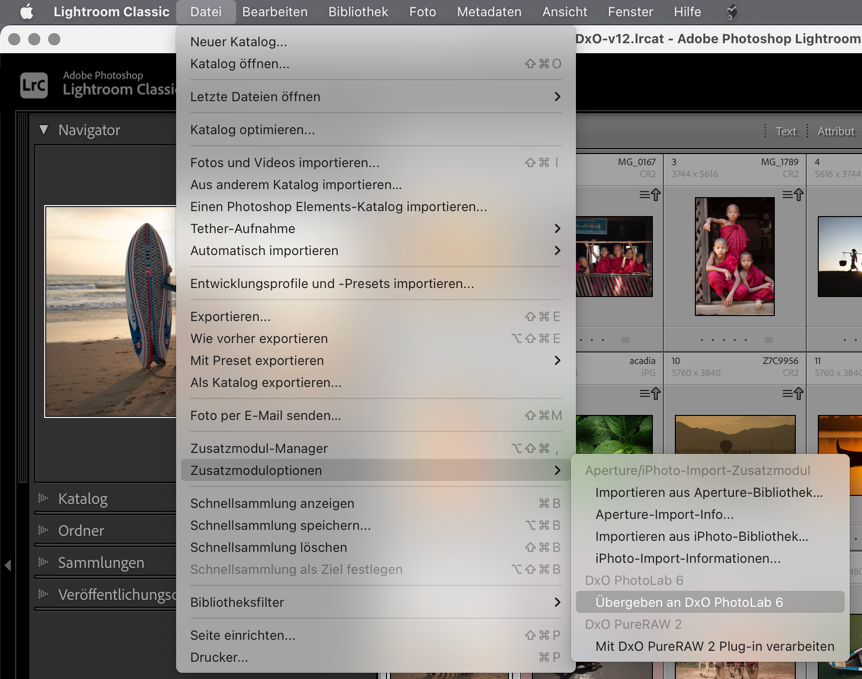This screenshot has height=679, width=862.
Task: Choose Seite einrichten...
Action: tap(375, 636)
